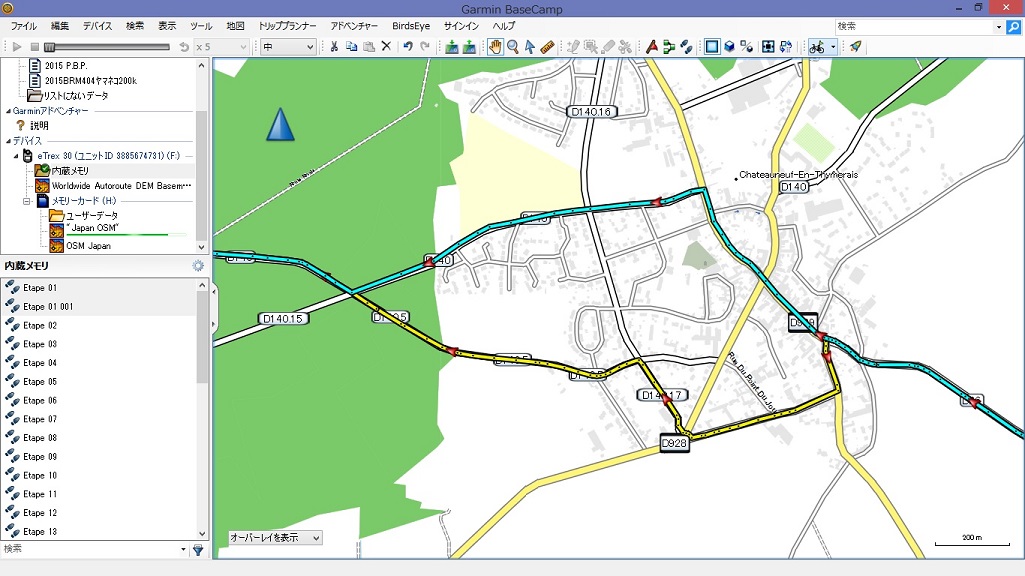Select the ruler measure tool
Screen dimensions: 1025x576
(547, 46)
